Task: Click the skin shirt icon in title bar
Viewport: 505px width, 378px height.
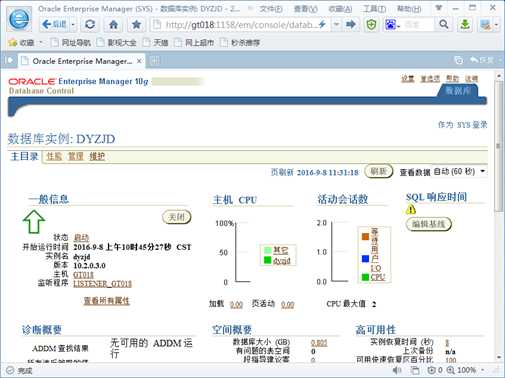Action: [x=439, y=8]
